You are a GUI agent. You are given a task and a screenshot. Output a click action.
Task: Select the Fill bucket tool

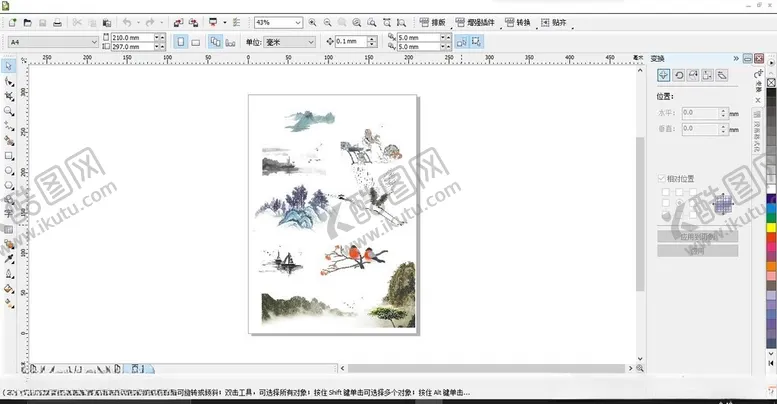[x=9, y=289]
